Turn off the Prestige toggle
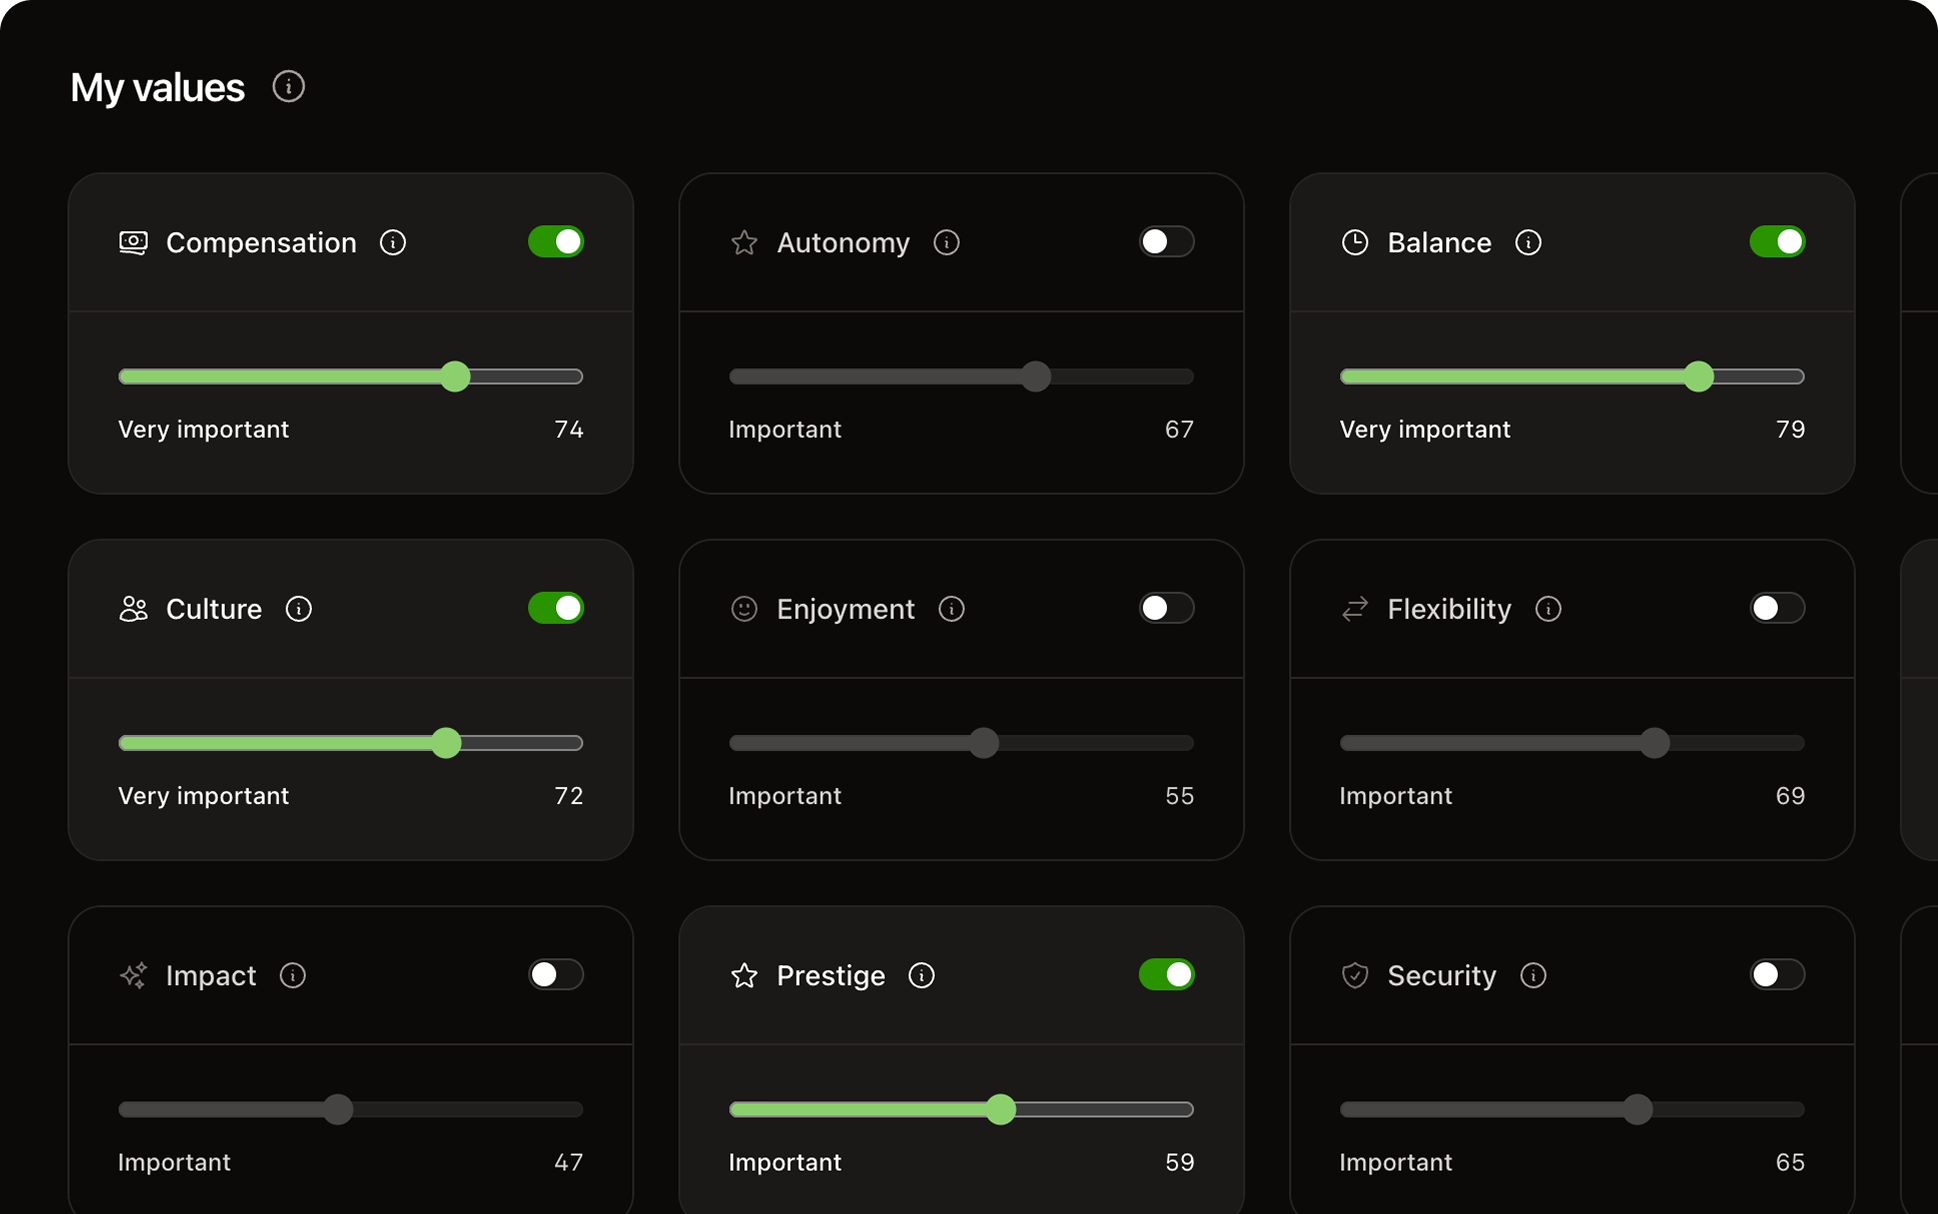This screenshot has width=1938, height=1214. [1167, 975]
